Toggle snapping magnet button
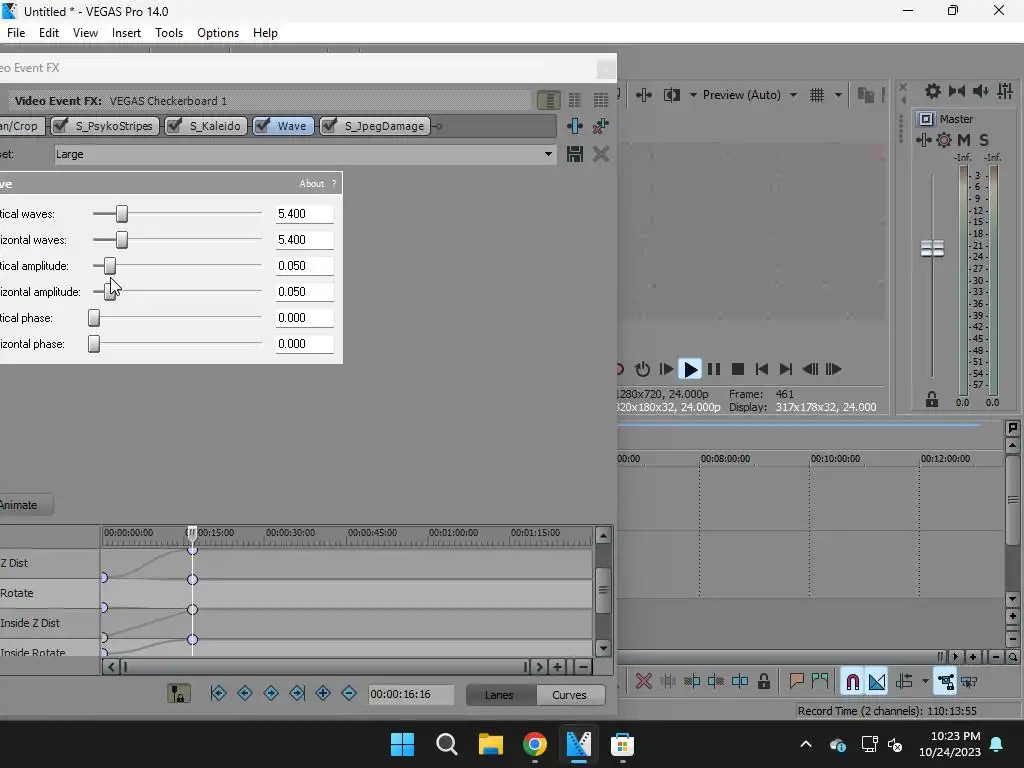The width and height of the screenshot is (1024, 768). point(852,682)
